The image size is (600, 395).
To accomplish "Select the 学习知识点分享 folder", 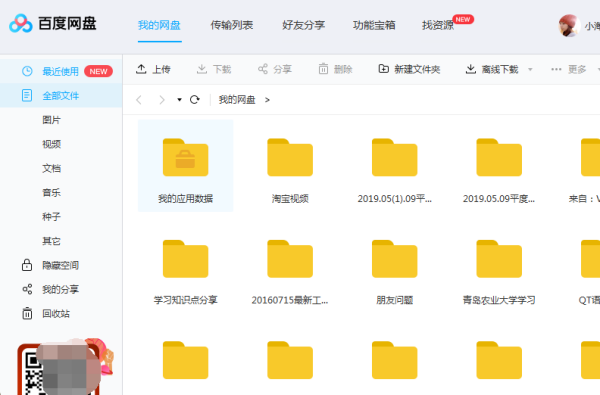I will [x=186, y=272].
